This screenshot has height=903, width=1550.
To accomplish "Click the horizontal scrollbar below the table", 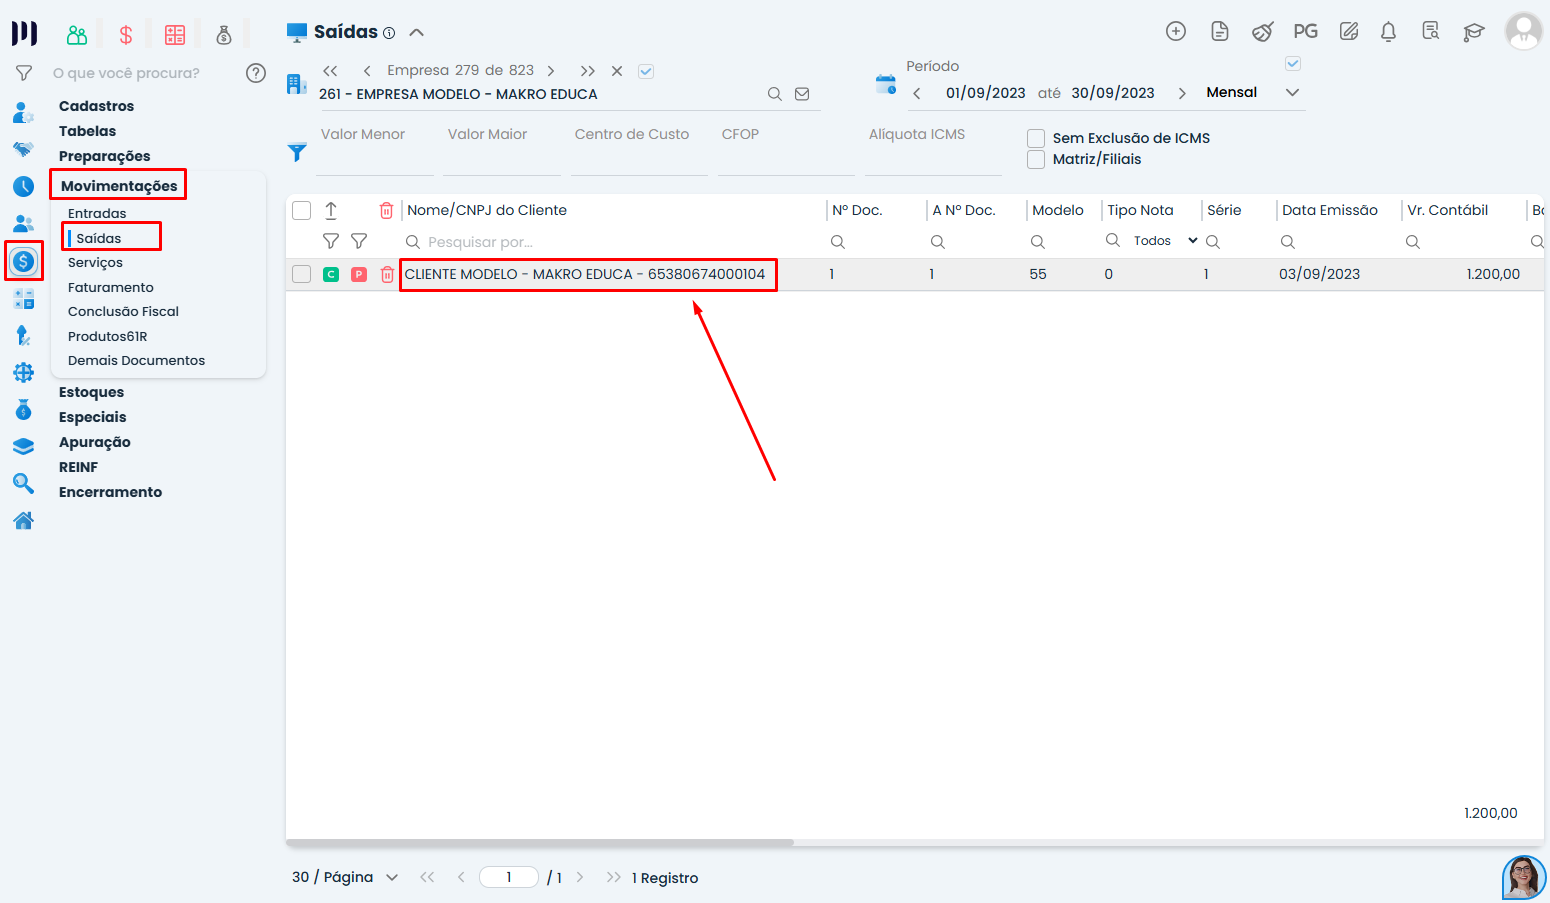I will pyautogui.click(x=540, y=843).
